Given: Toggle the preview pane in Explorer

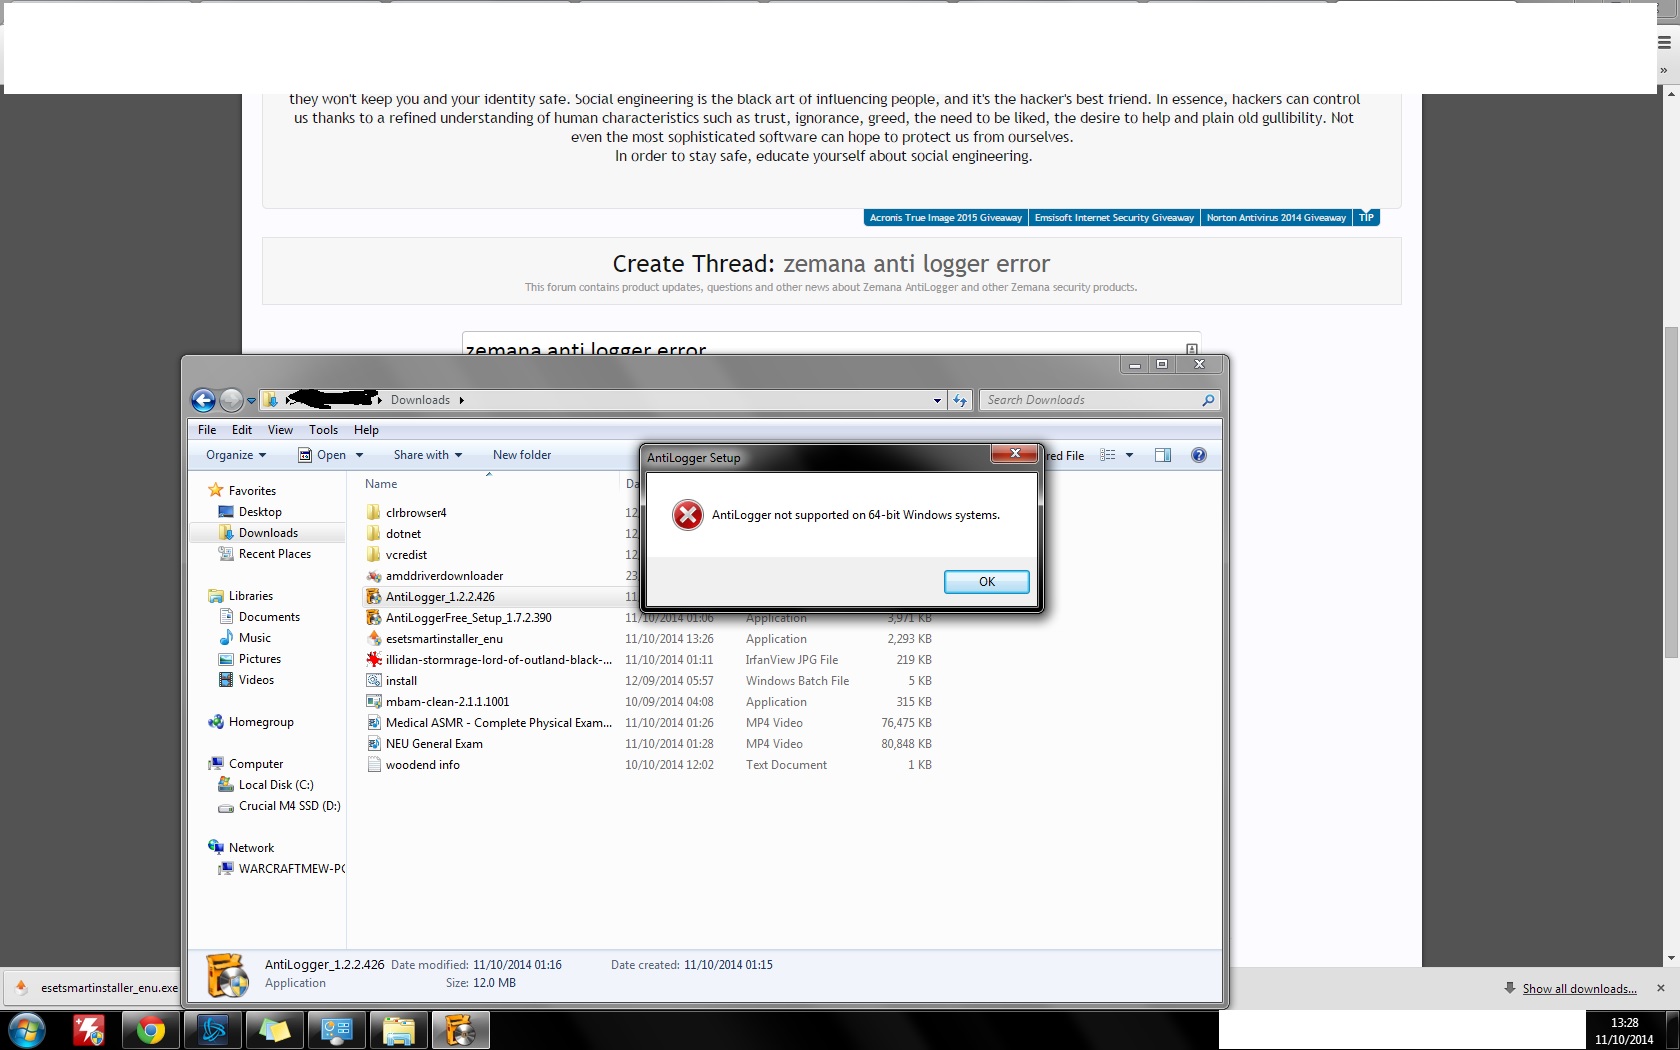Looking at the screenshot, I should [1163, 455].
